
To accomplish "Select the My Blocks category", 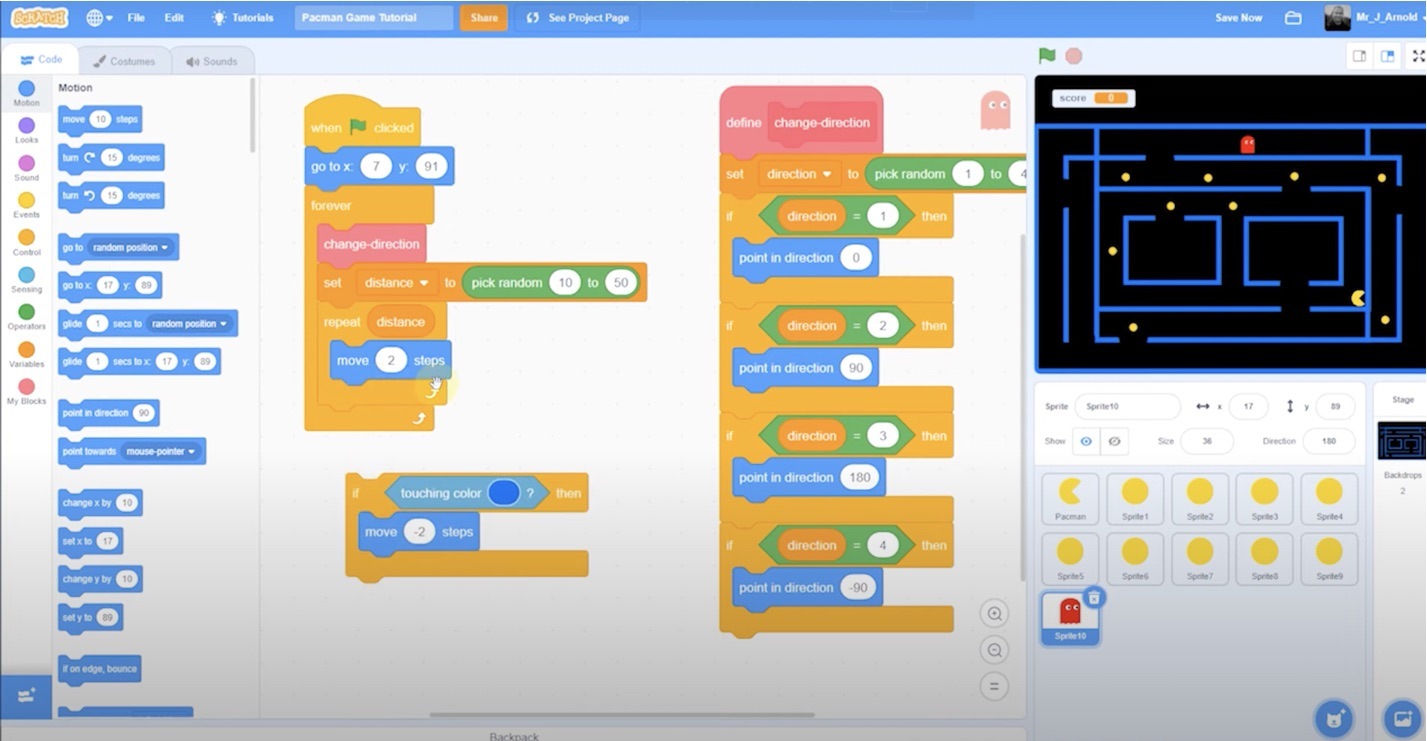I will click(26, 392).
